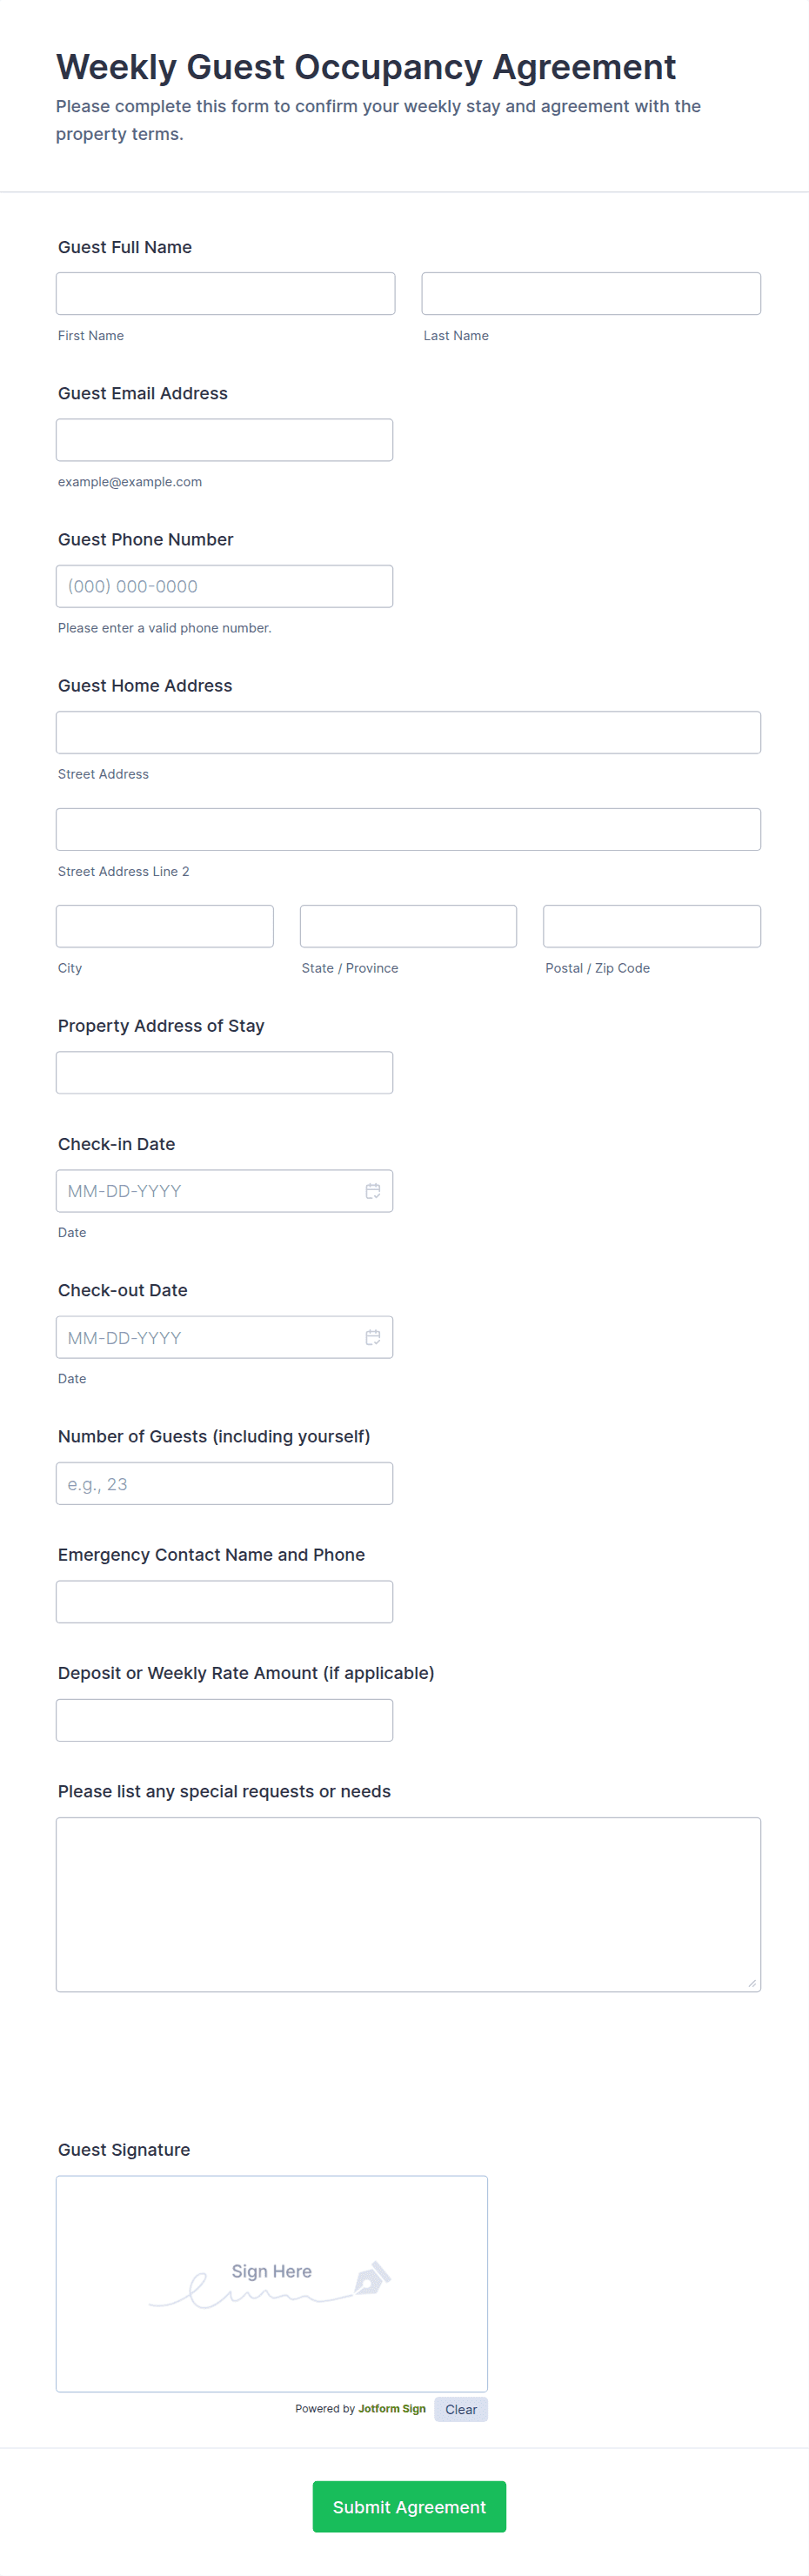This screenshot has width=809, height=2576.
Task: Open the Check-in Date calendar picker icon
Action: pyautogui.click(x=373, y=1190)
